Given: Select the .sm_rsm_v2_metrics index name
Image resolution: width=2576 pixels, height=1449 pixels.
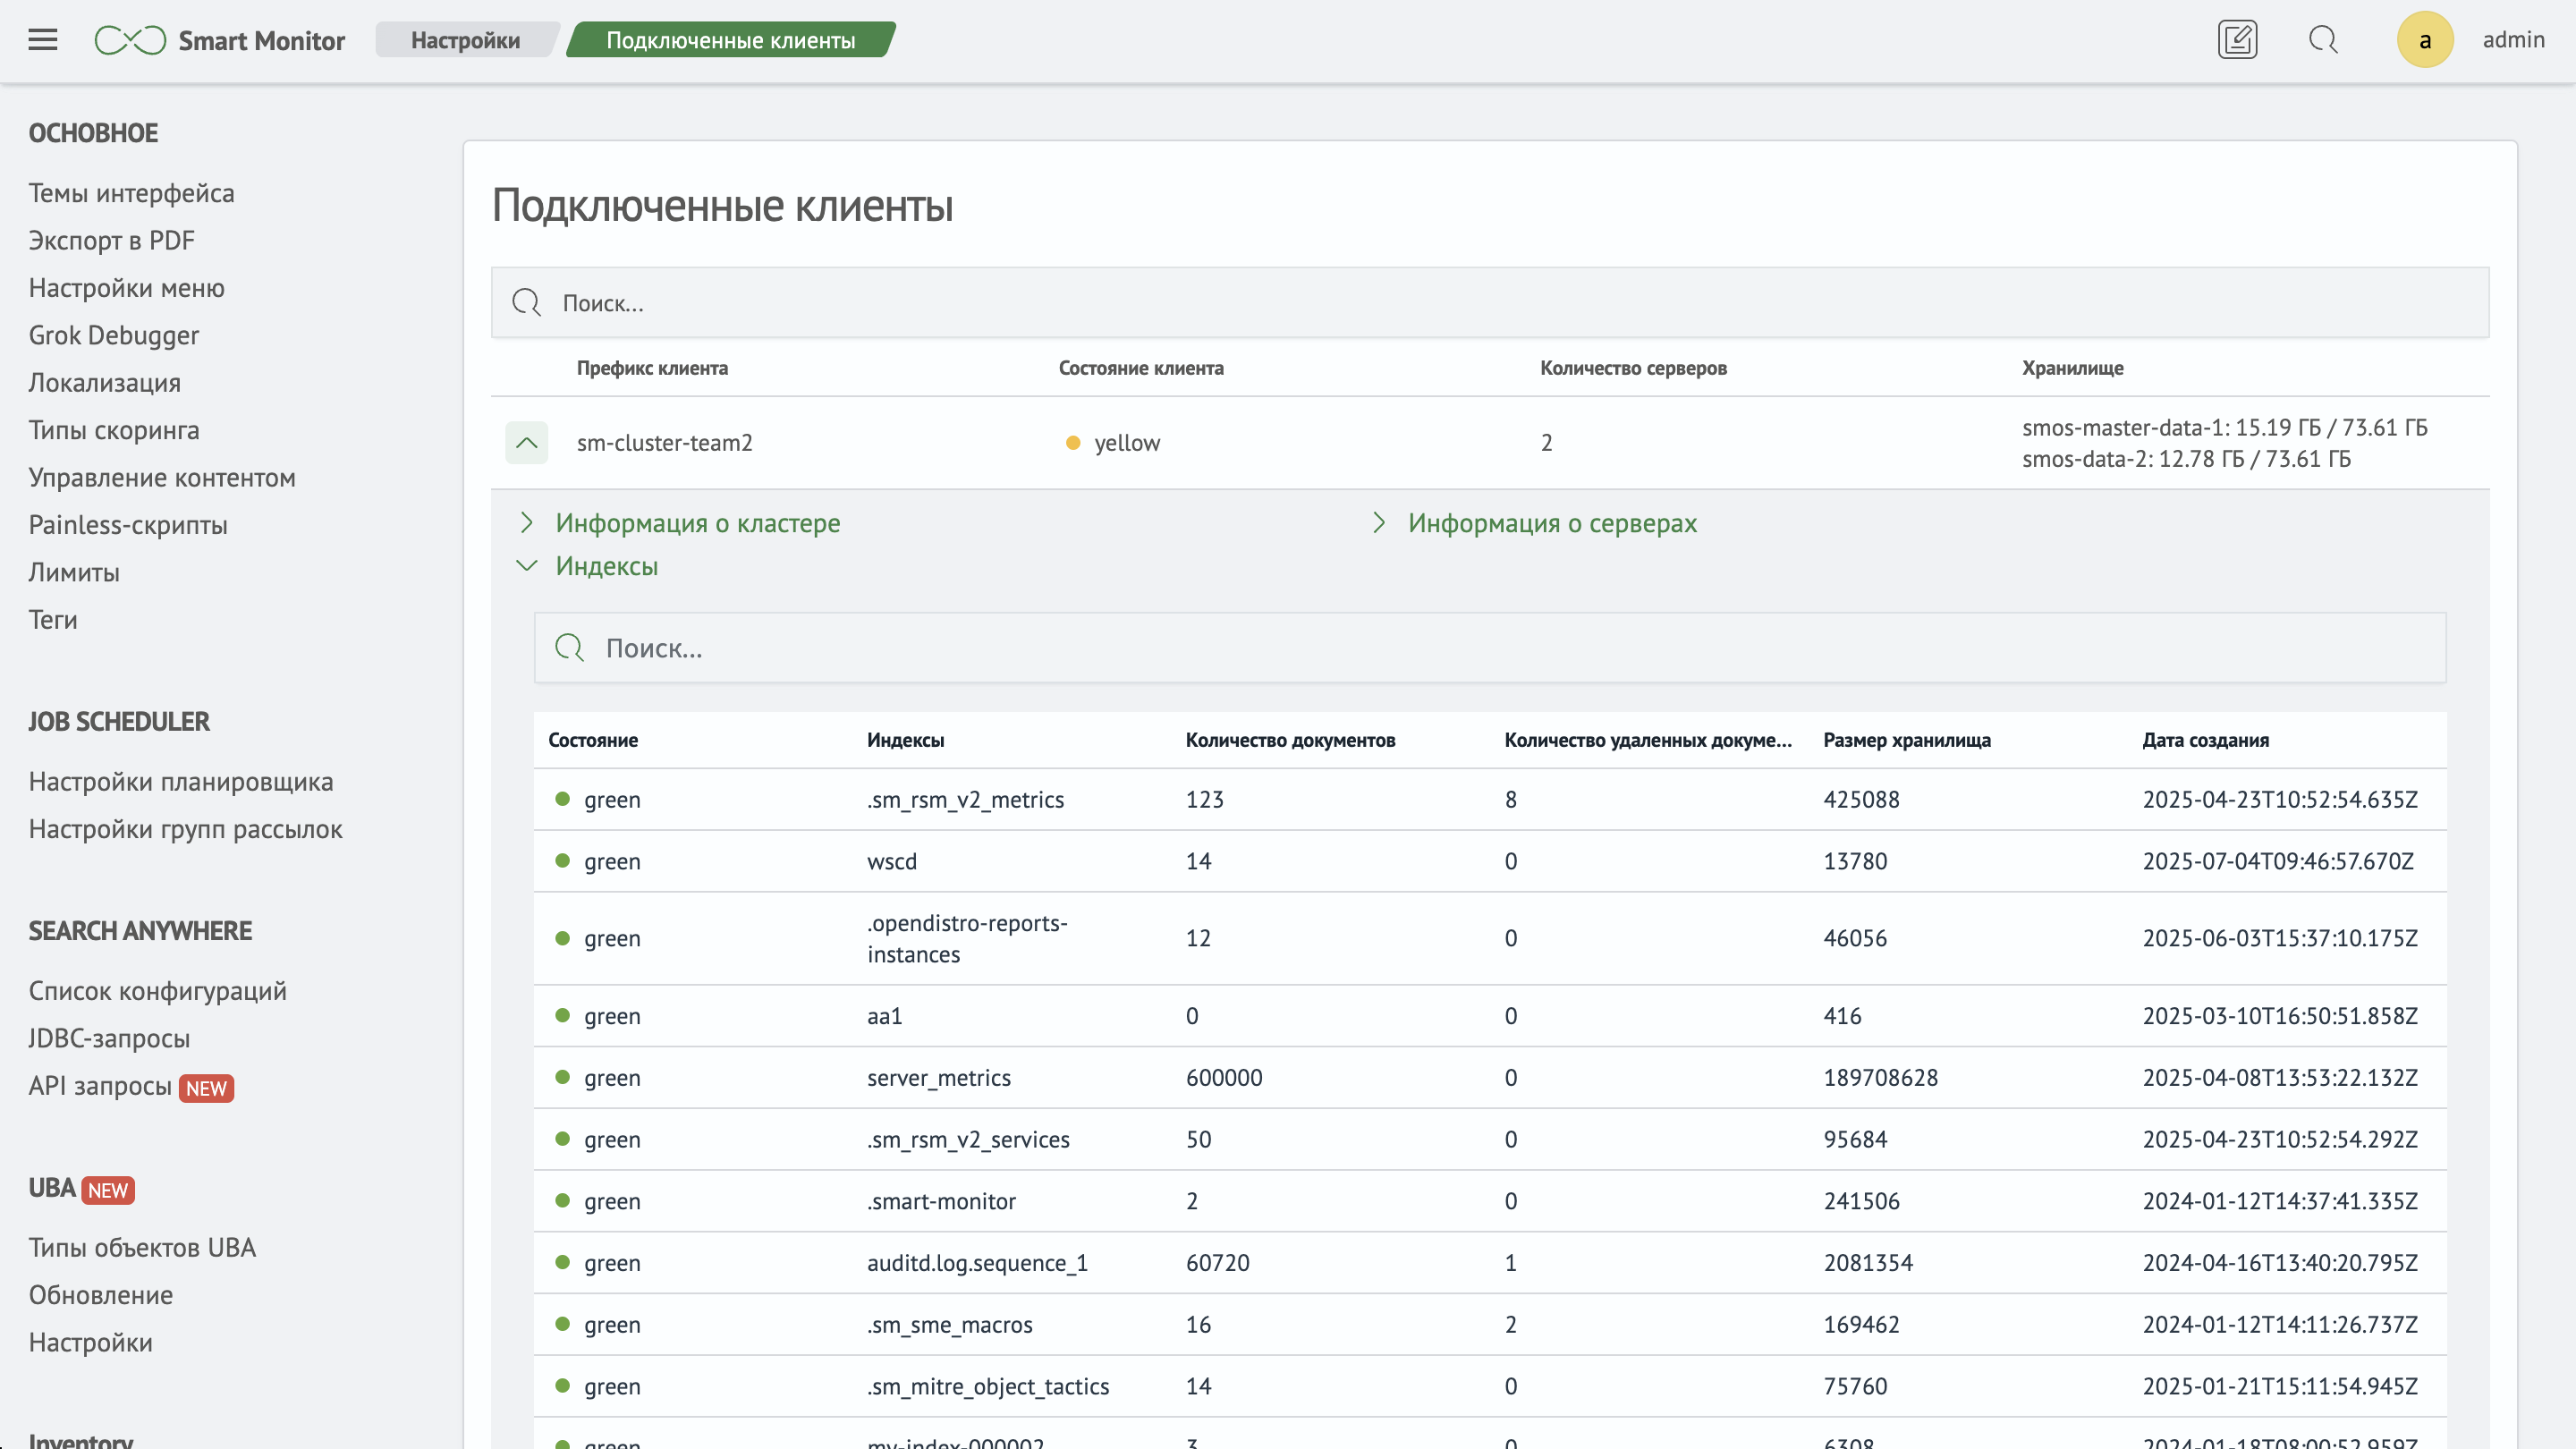Looking at the screenshot, I should click(x=965, y=800).
